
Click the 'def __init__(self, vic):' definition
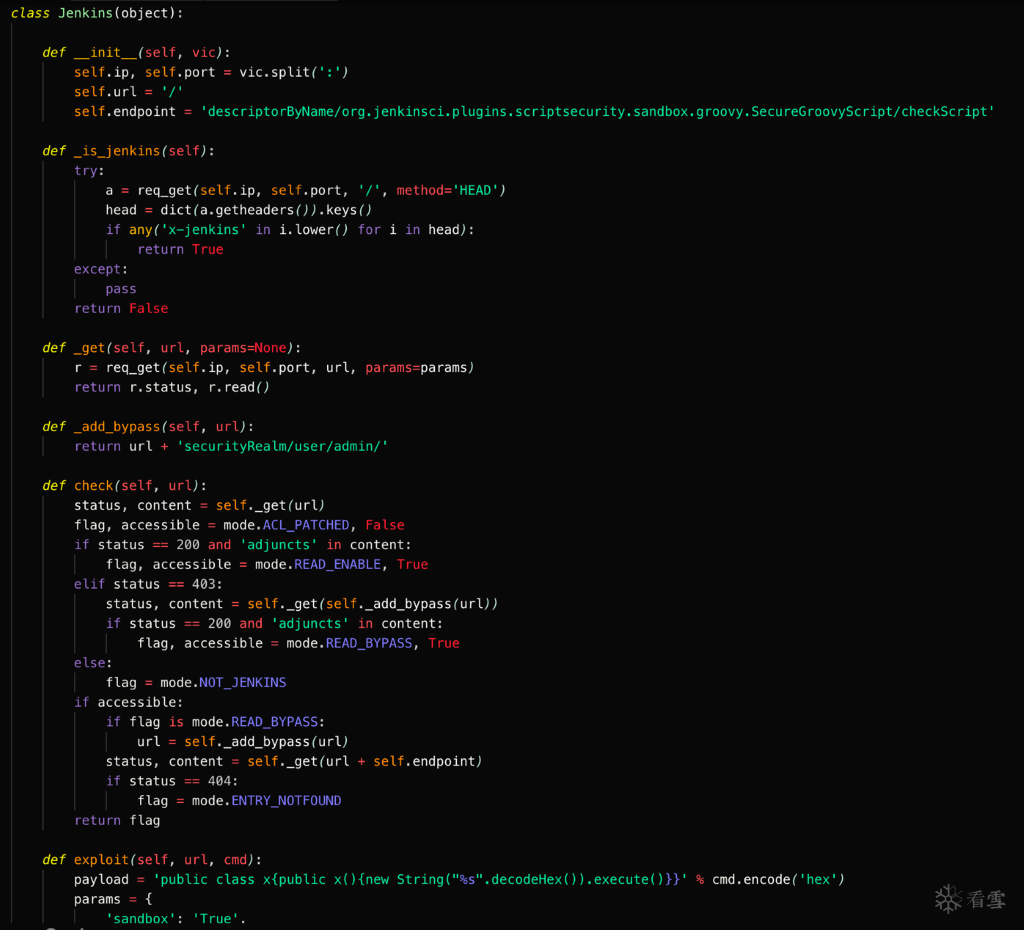tap(136, 52)
